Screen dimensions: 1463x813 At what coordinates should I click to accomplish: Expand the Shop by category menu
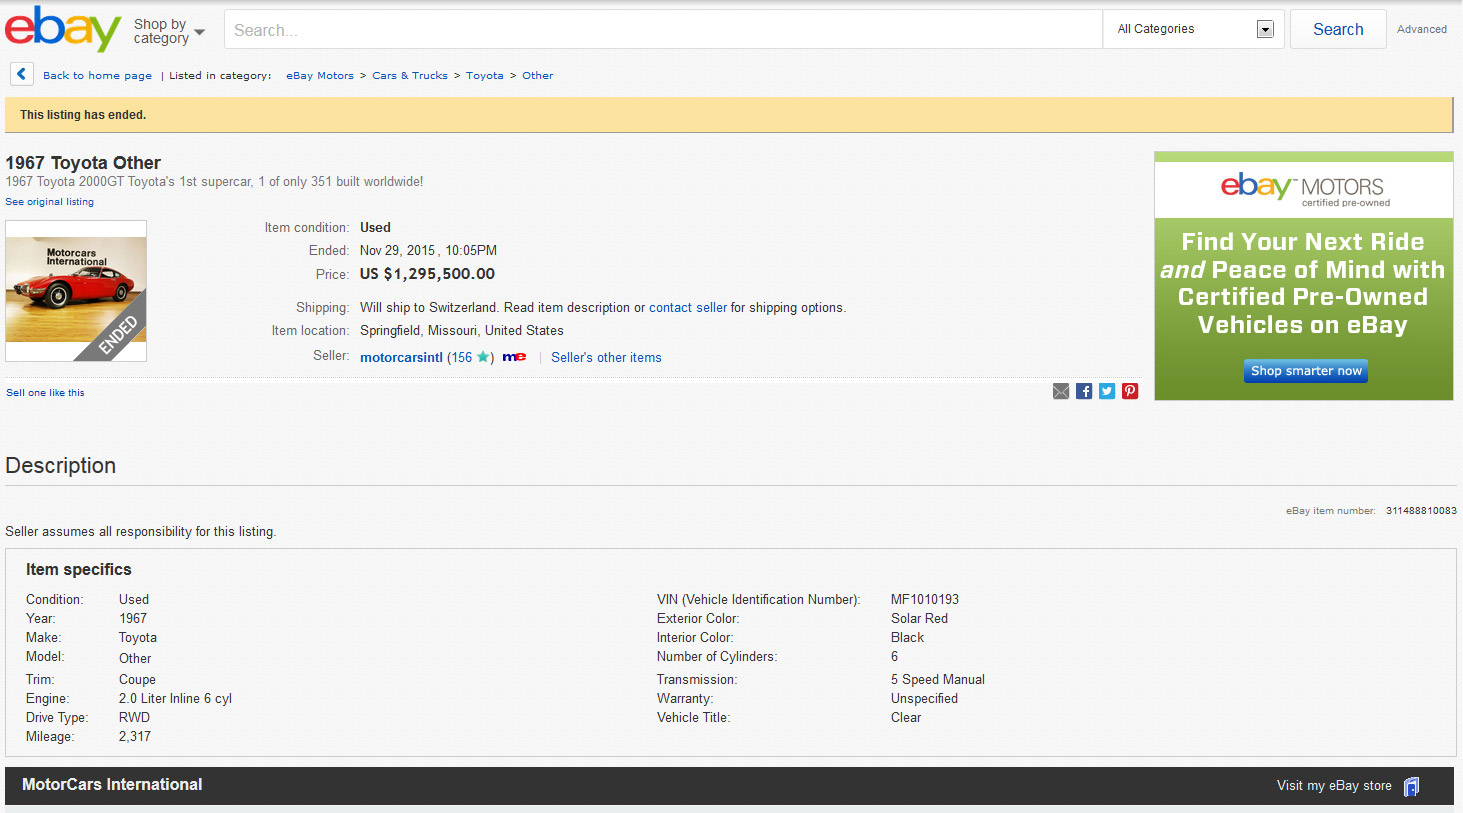click(169, 31)
